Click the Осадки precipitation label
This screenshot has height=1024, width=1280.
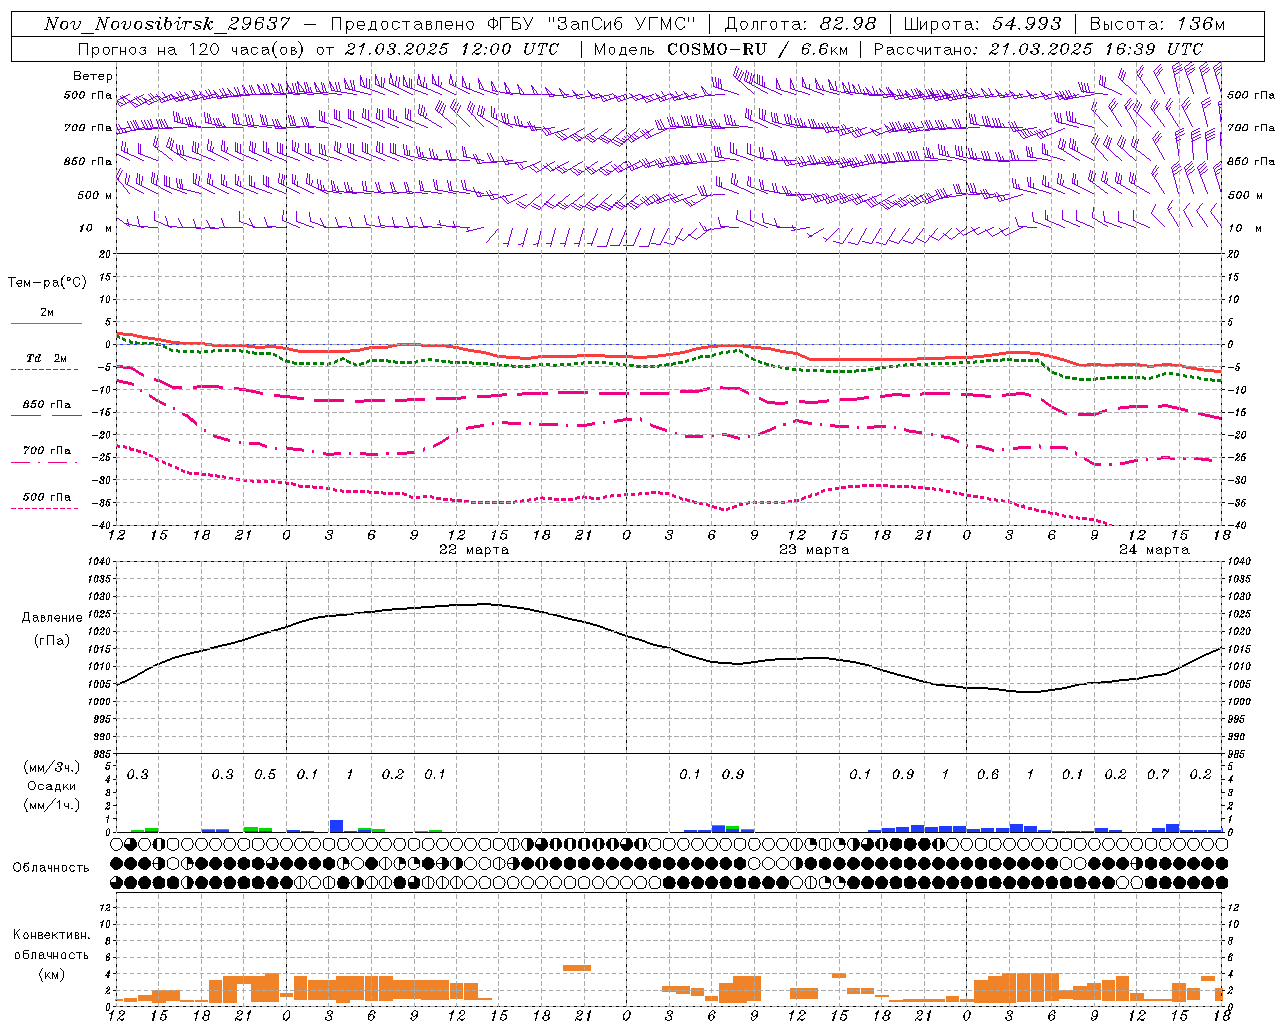[52, 786]
